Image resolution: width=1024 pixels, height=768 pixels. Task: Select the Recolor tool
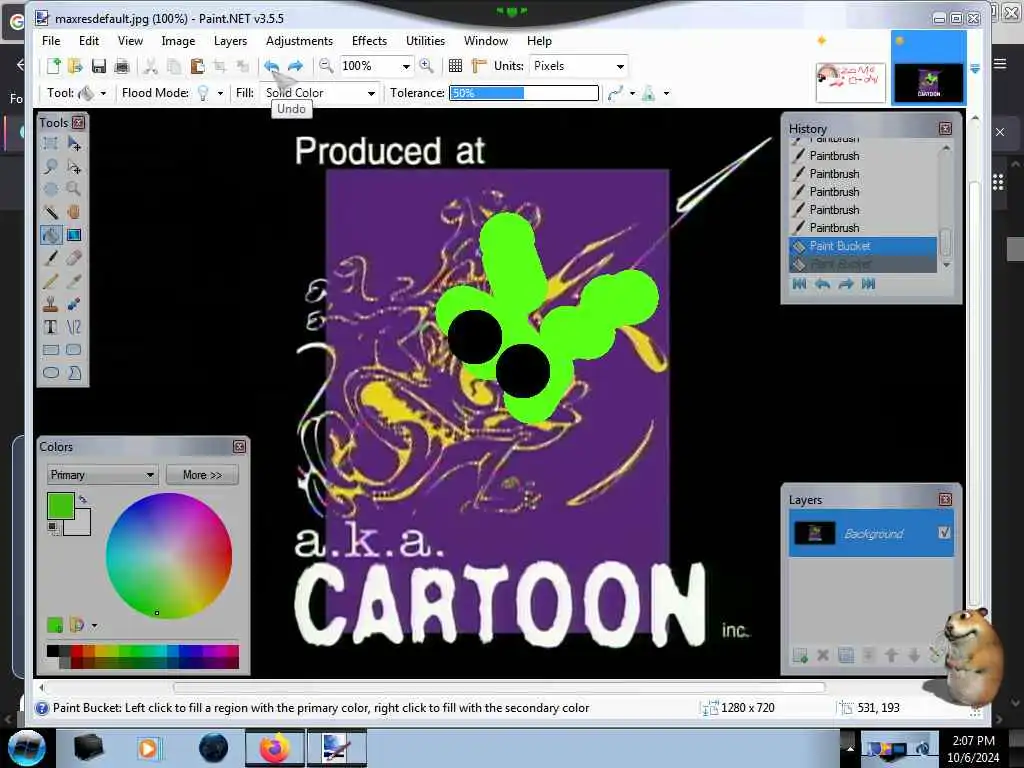(74, 304)
